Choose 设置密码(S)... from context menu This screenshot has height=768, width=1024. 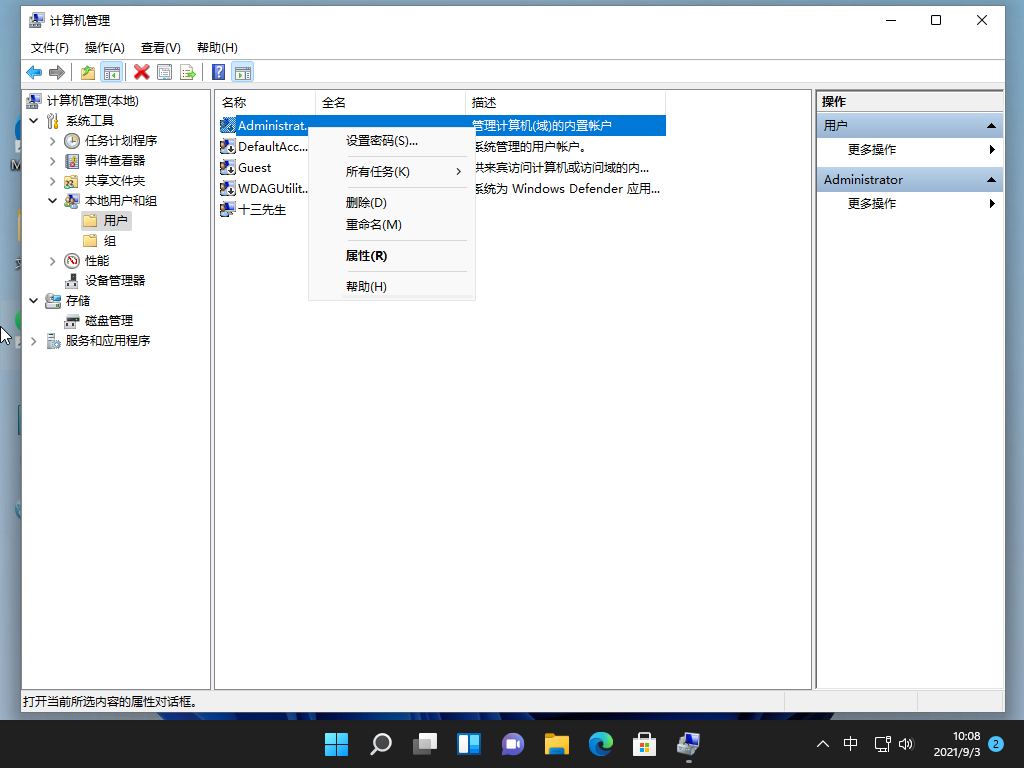381,141
